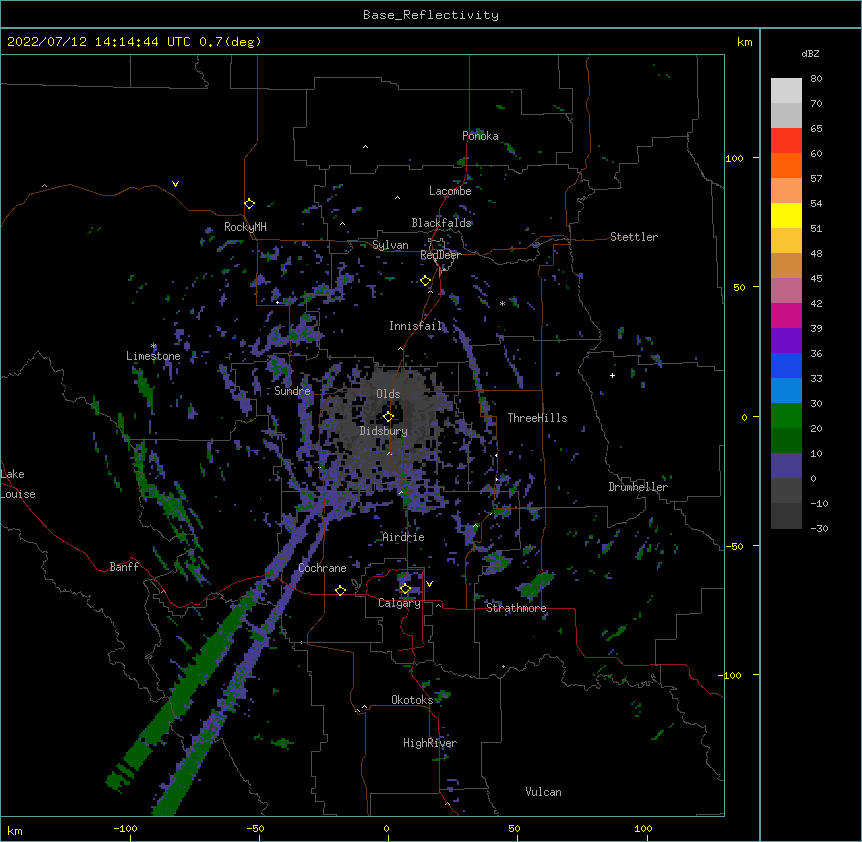Click the HighRiver city label

(430, 743)
